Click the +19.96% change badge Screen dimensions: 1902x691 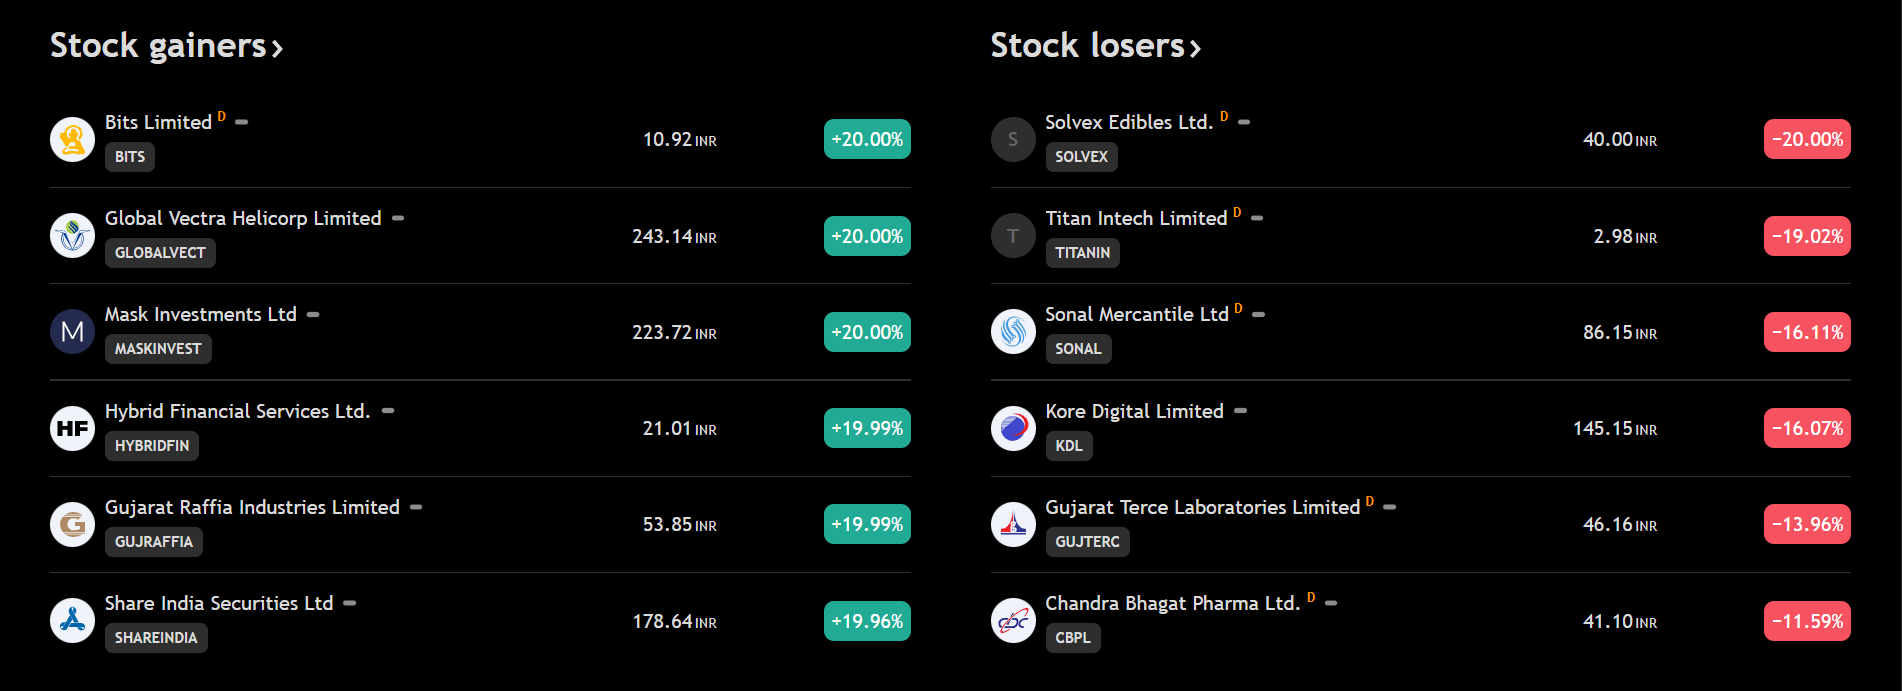coord(867,621)
